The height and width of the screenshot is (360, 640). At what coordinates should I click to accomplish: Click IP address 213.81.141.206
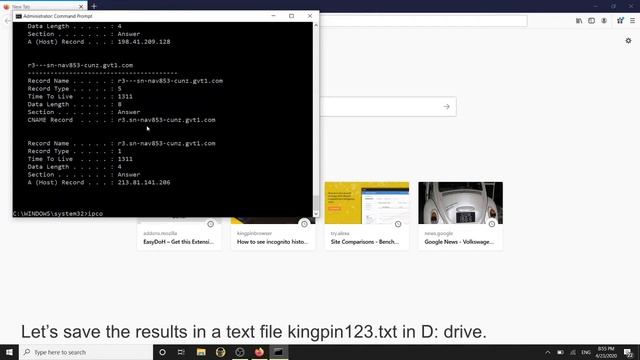[x=144, y=182]
